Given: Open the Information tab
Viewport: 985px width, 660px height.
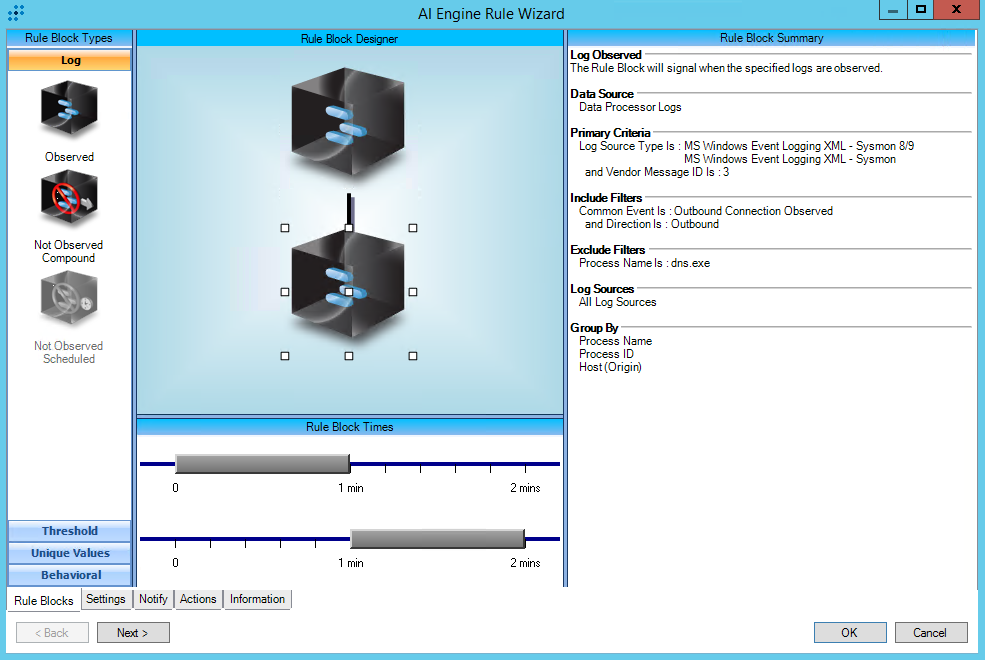Looking at the screenshot, I should click(257, 599).
